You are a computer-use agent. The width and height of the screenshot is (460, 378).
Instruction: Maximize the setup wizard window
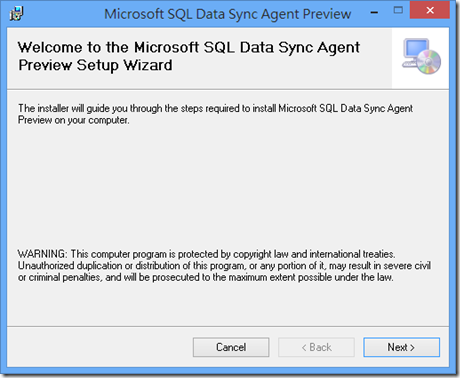(398, 10)
